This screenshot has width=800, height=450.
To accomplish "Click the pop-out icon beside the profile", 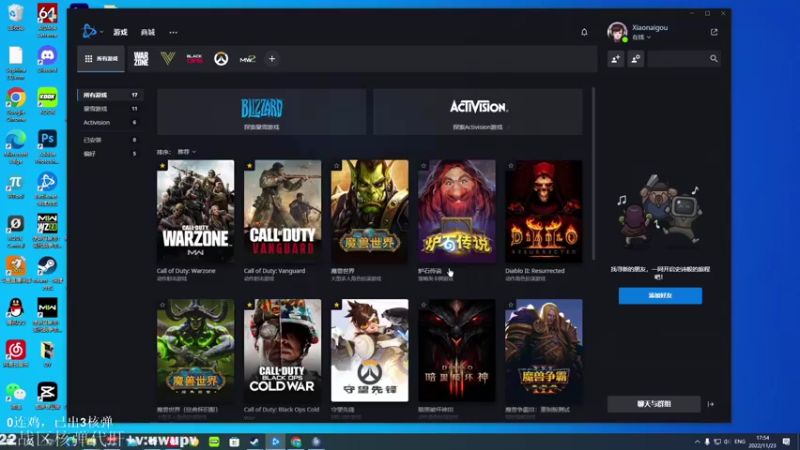I will point(714,32).
